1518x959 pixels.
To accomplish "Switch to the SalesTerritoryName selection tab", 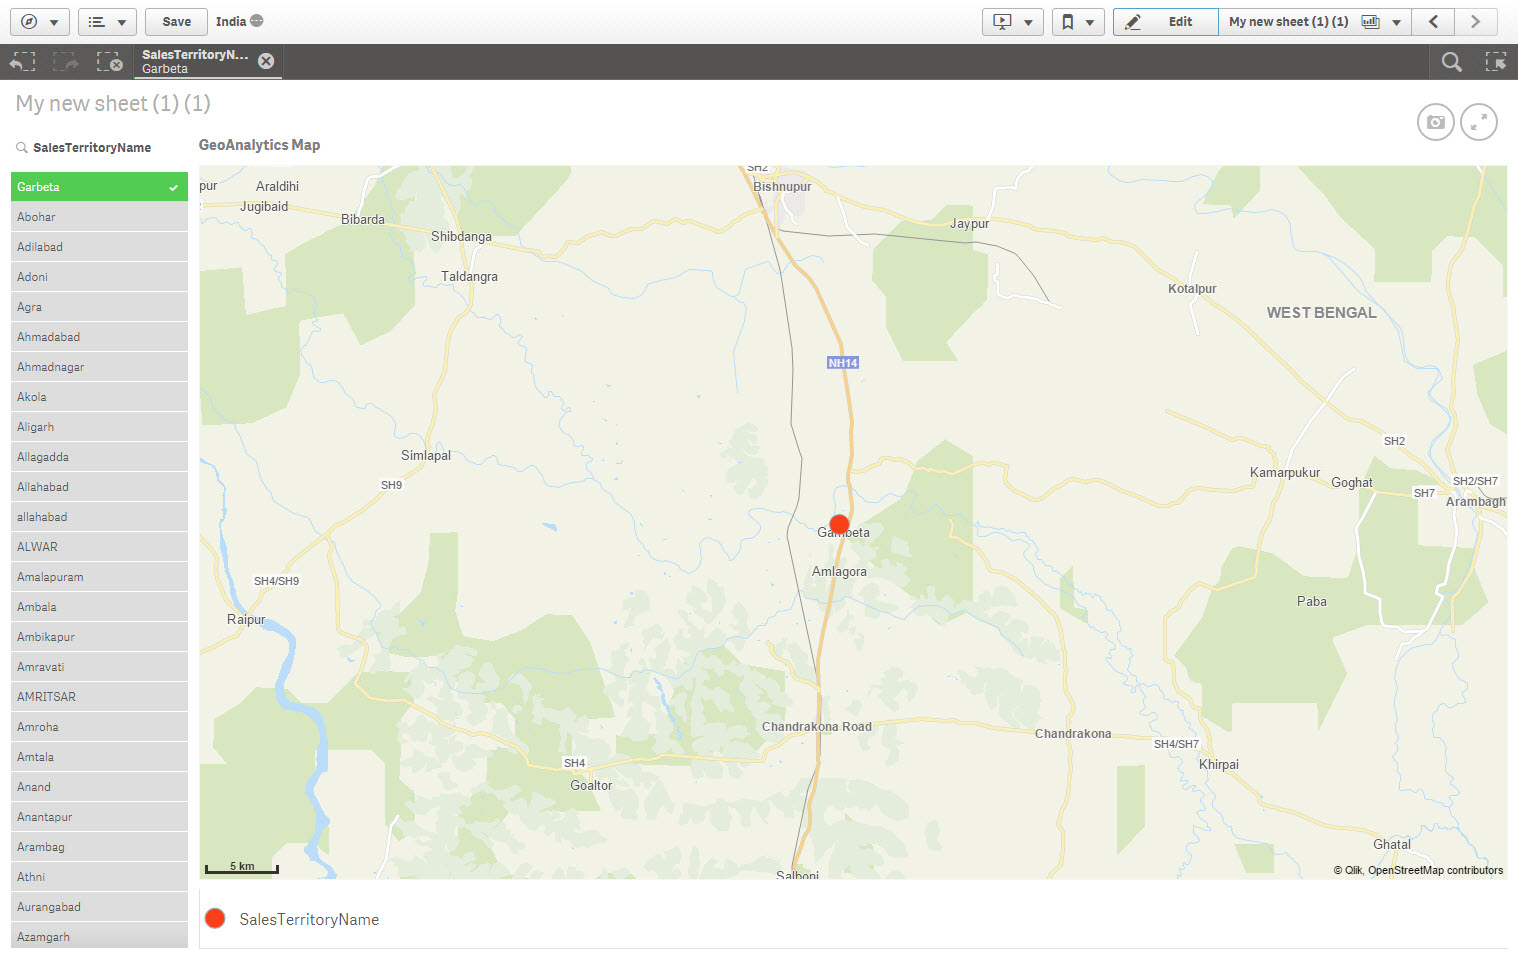I will 196,61.
